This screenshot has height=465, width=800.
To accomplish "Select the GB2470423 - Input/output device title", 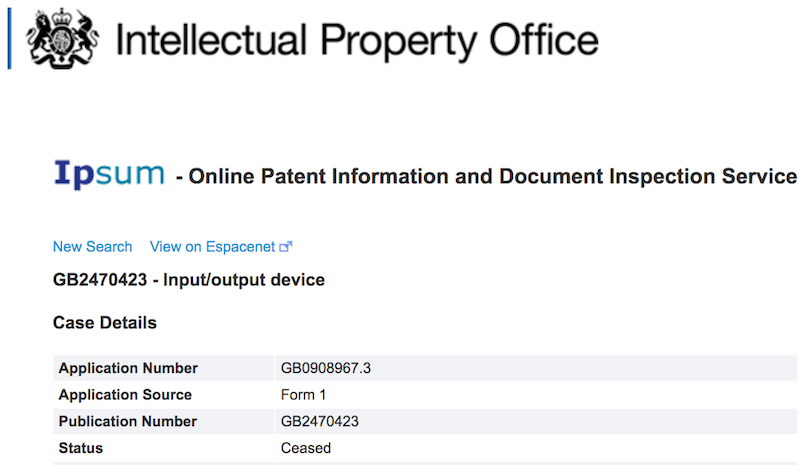I will pyautogui.click(x=189, y=280).
